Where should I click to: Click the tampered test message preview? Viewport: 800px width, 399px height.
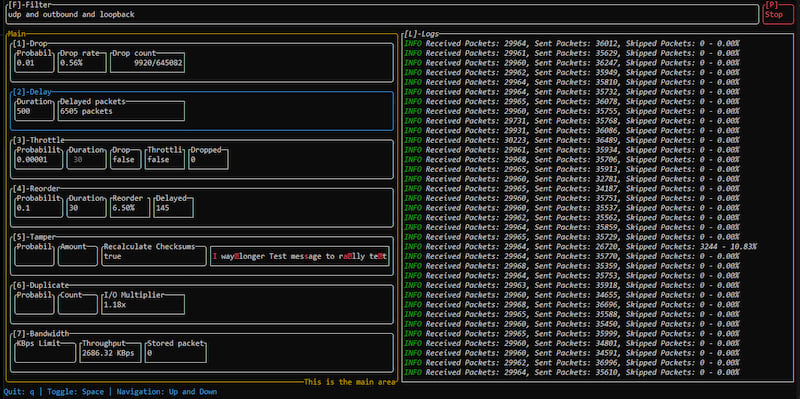tap(299, 256)
